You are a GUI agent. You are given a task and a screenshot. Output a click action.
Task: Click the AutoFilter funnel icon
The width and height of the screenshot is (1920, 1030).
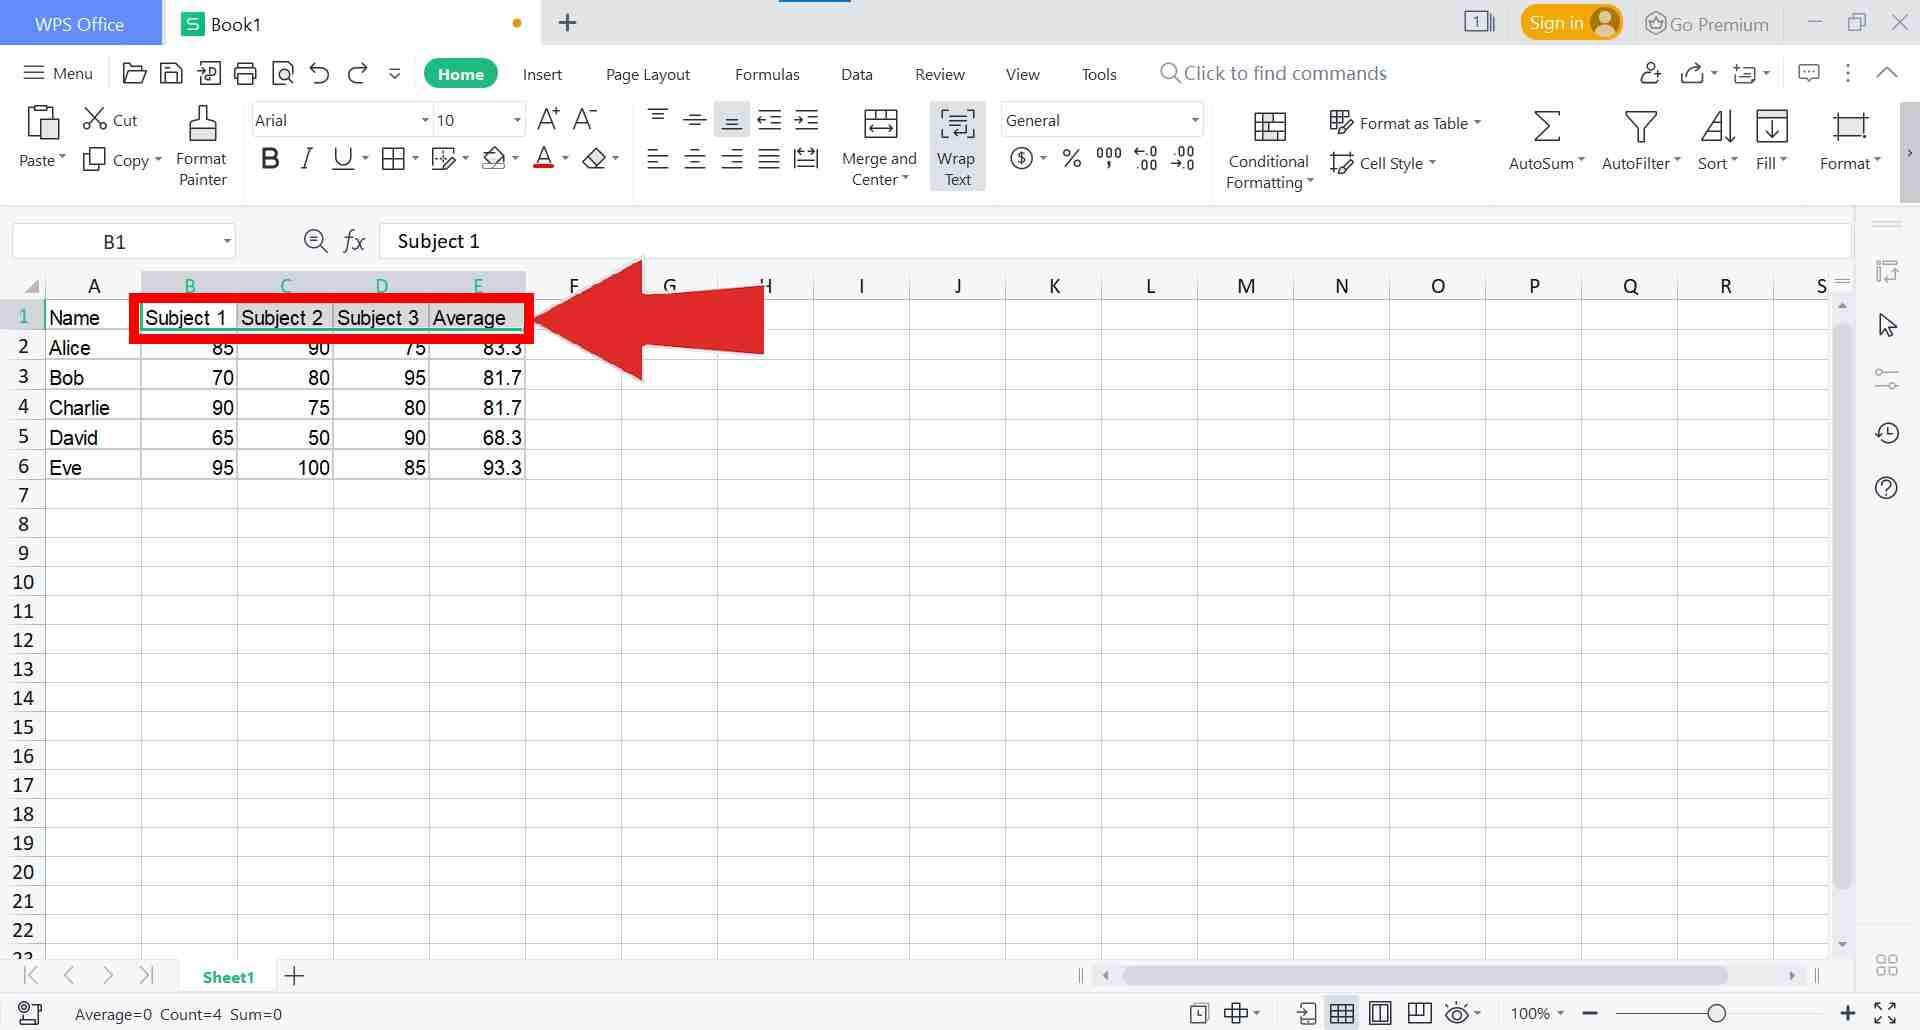tap(1639, 127)
